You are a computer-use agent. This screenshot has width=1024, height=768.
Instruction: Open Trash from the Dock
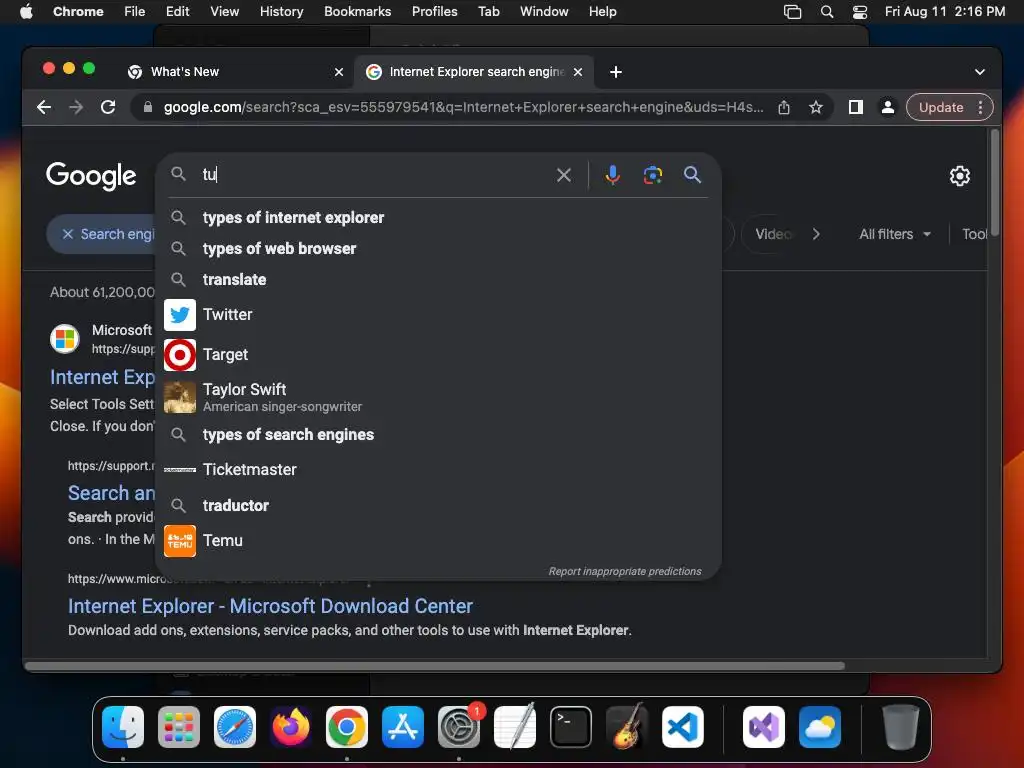click(901, 727)
